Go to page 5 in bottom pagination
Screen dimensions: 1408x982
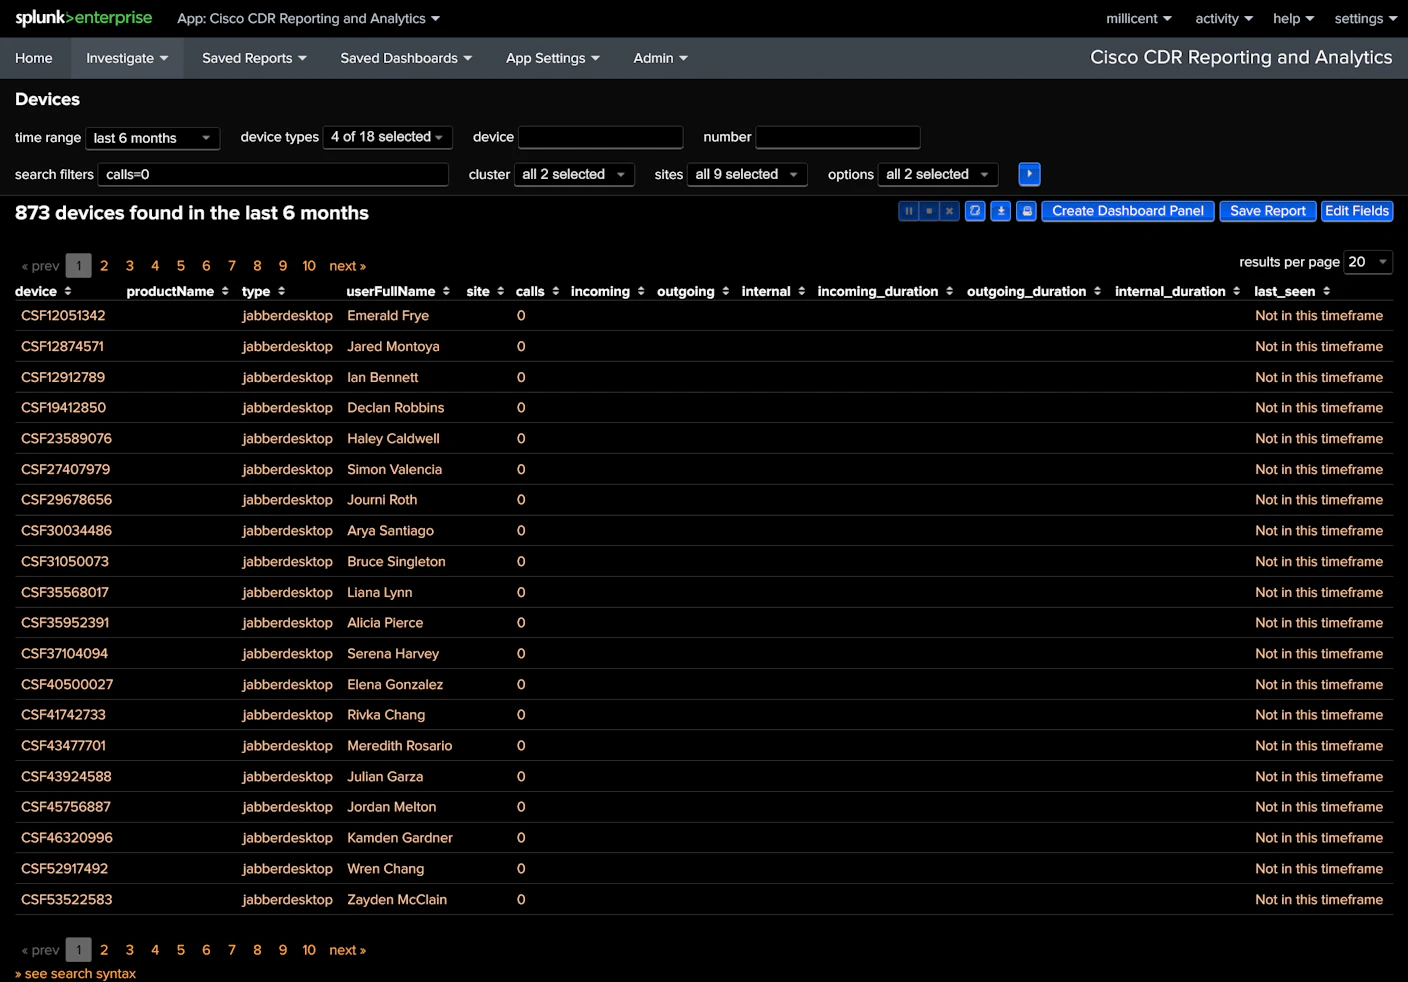click(x=181, y=950)
